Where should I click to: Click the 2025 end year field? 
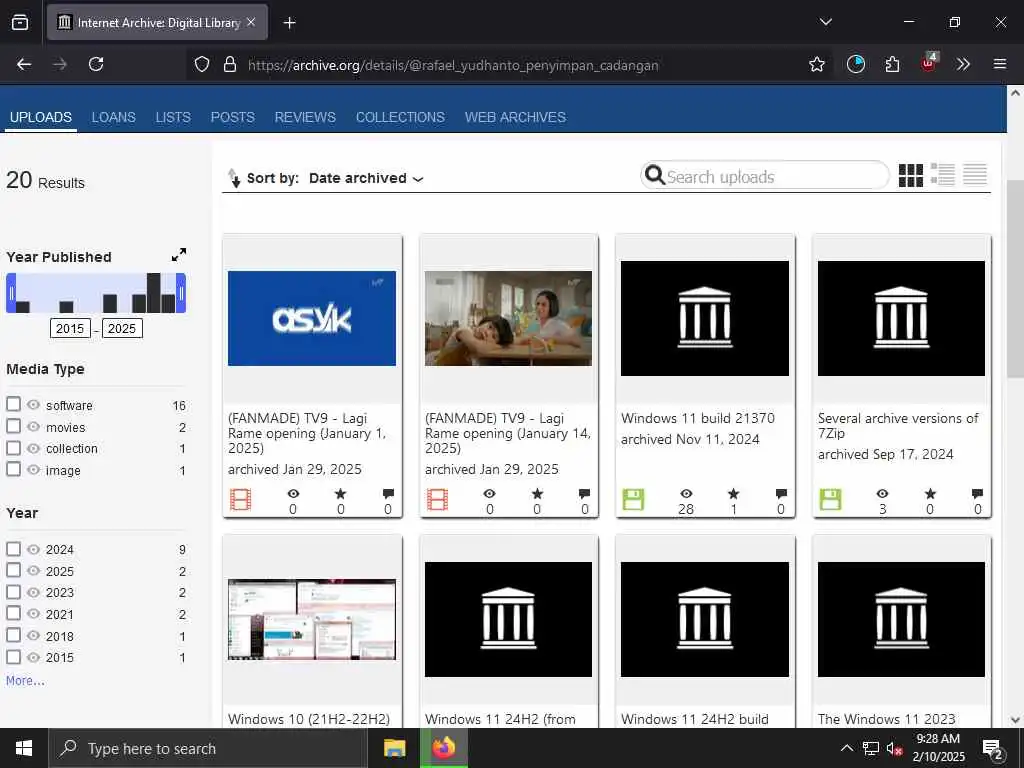click(122, 328)
